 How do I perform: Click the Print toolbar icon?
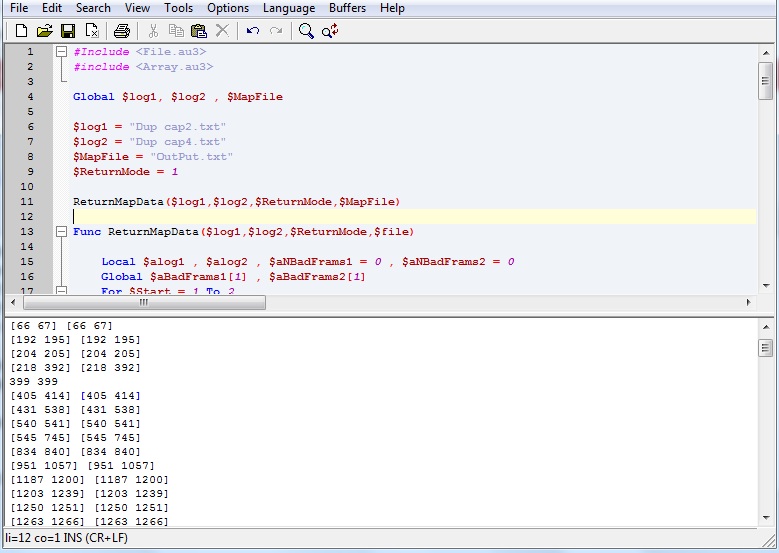tap(121, 31)
